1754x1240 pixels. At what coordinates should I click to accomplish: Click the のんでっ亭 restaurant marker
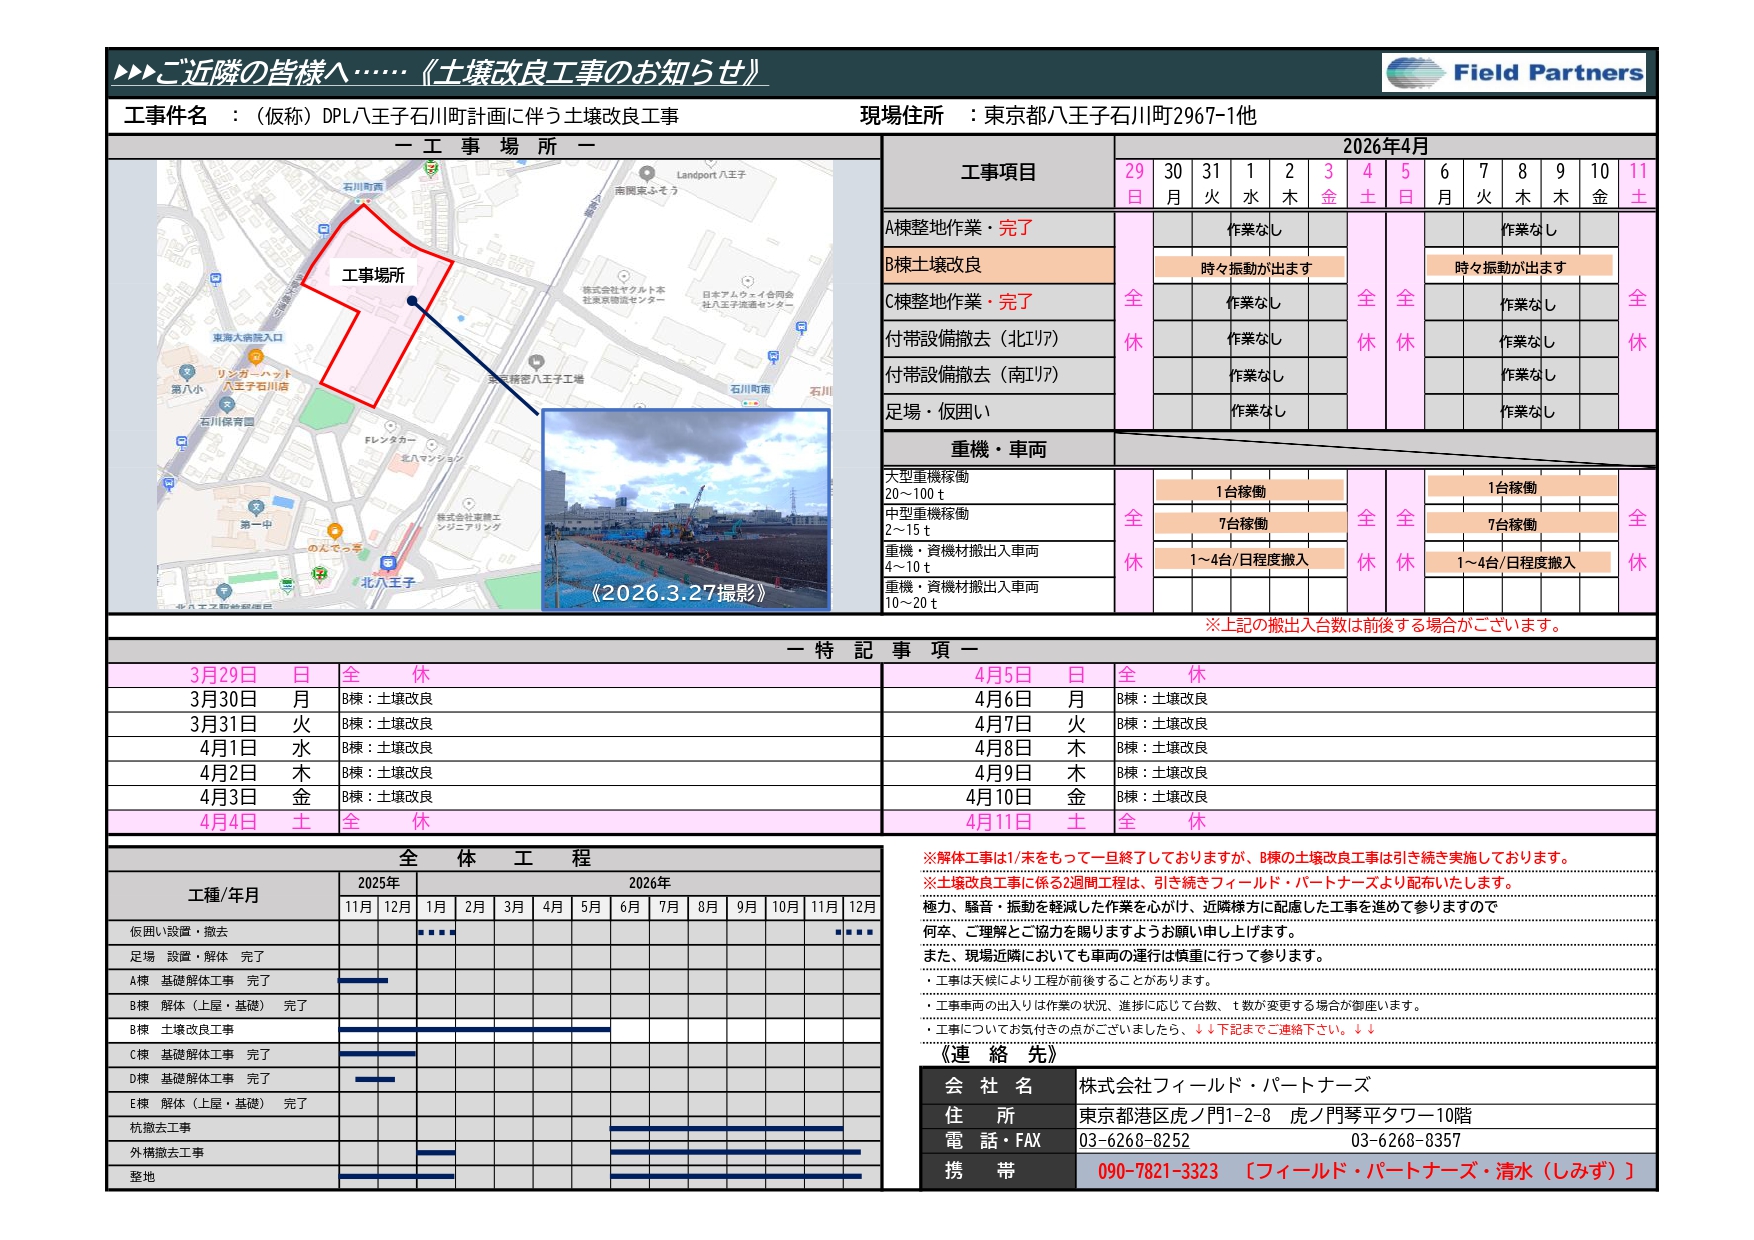pos(335,531)
